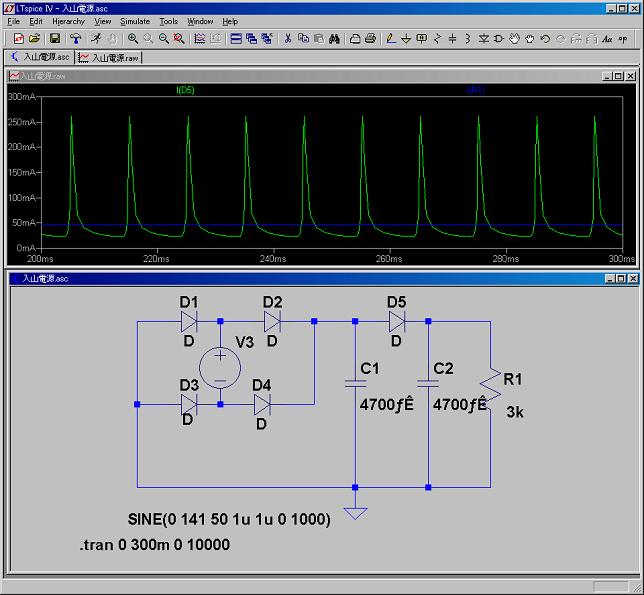Open the Tools menu
This screenshot has height=595, width=644.
pos(168,21)
